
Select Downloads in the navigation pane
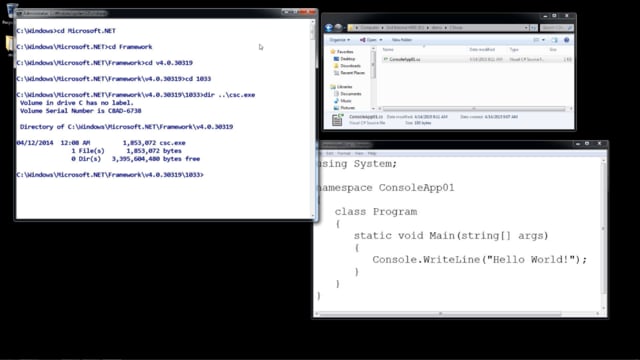[x=351, y=66]
